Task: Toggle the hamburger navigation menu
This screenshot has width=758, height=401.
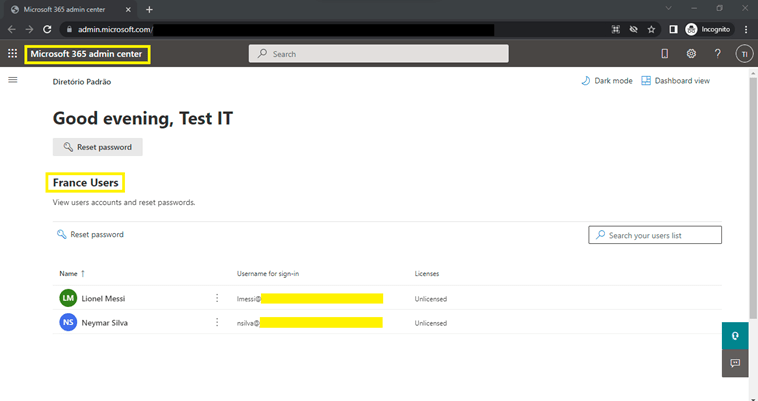Action: pos(13,80)
